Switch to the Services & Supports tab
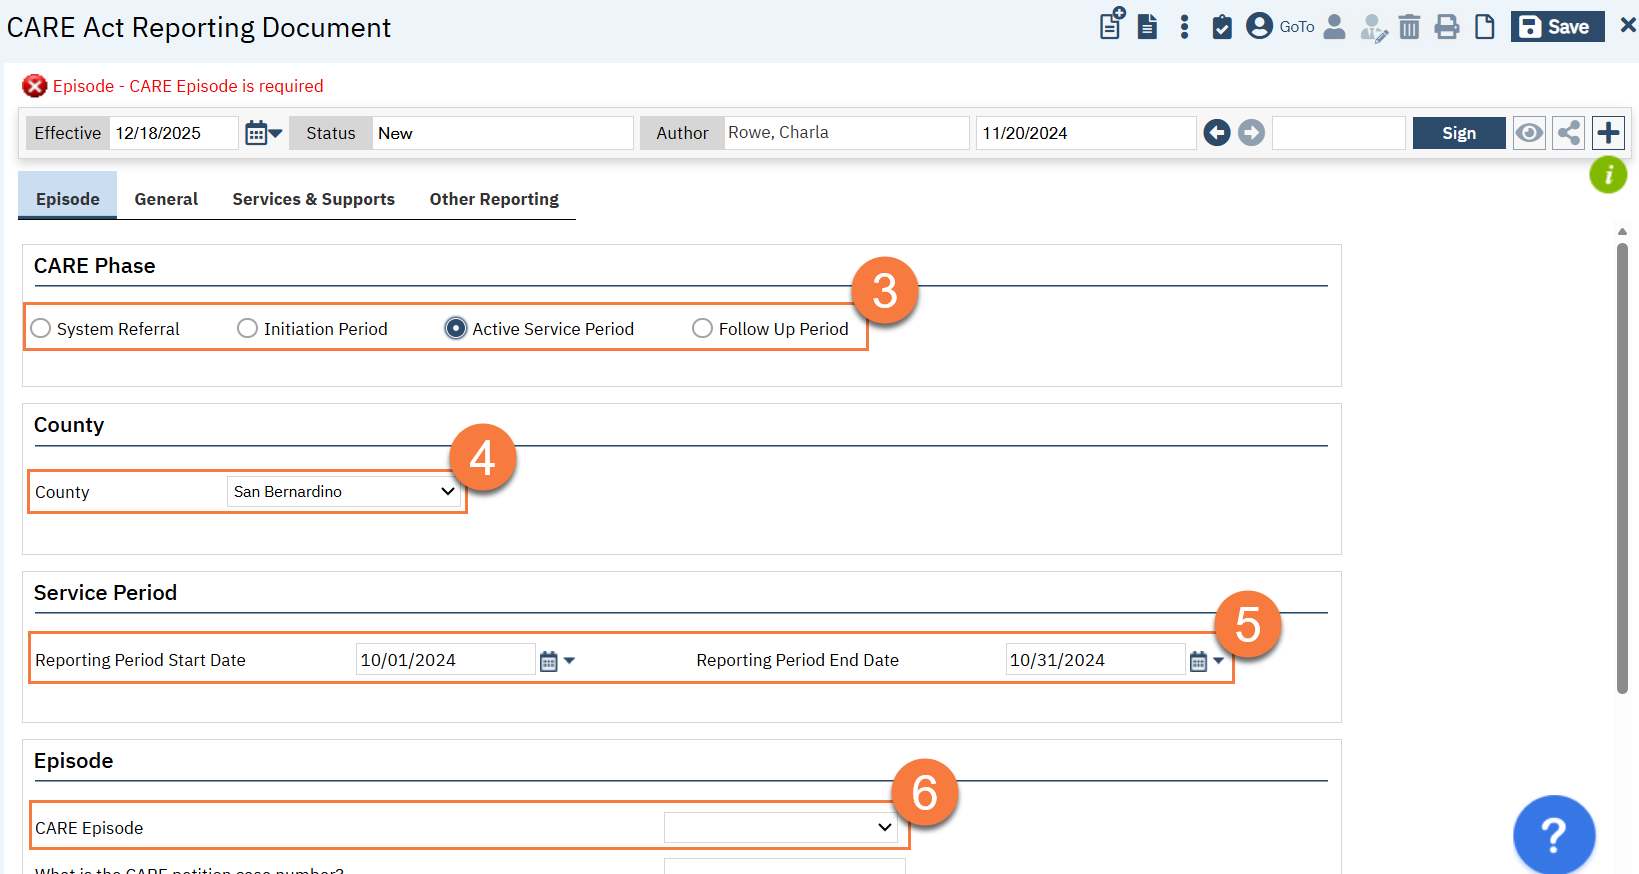This screenshot has width=1639, height=874. pos(313,199)
